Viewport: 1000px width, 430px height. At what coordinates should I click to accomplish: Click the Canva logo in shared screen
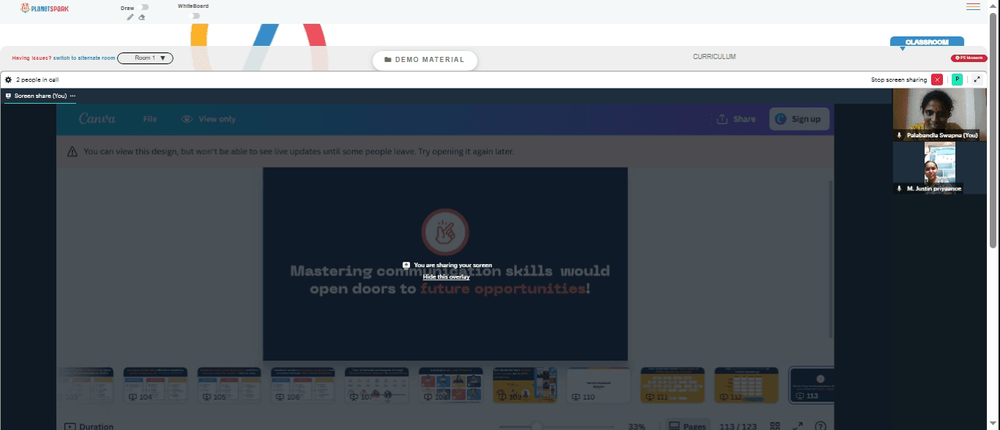point(97,119)
